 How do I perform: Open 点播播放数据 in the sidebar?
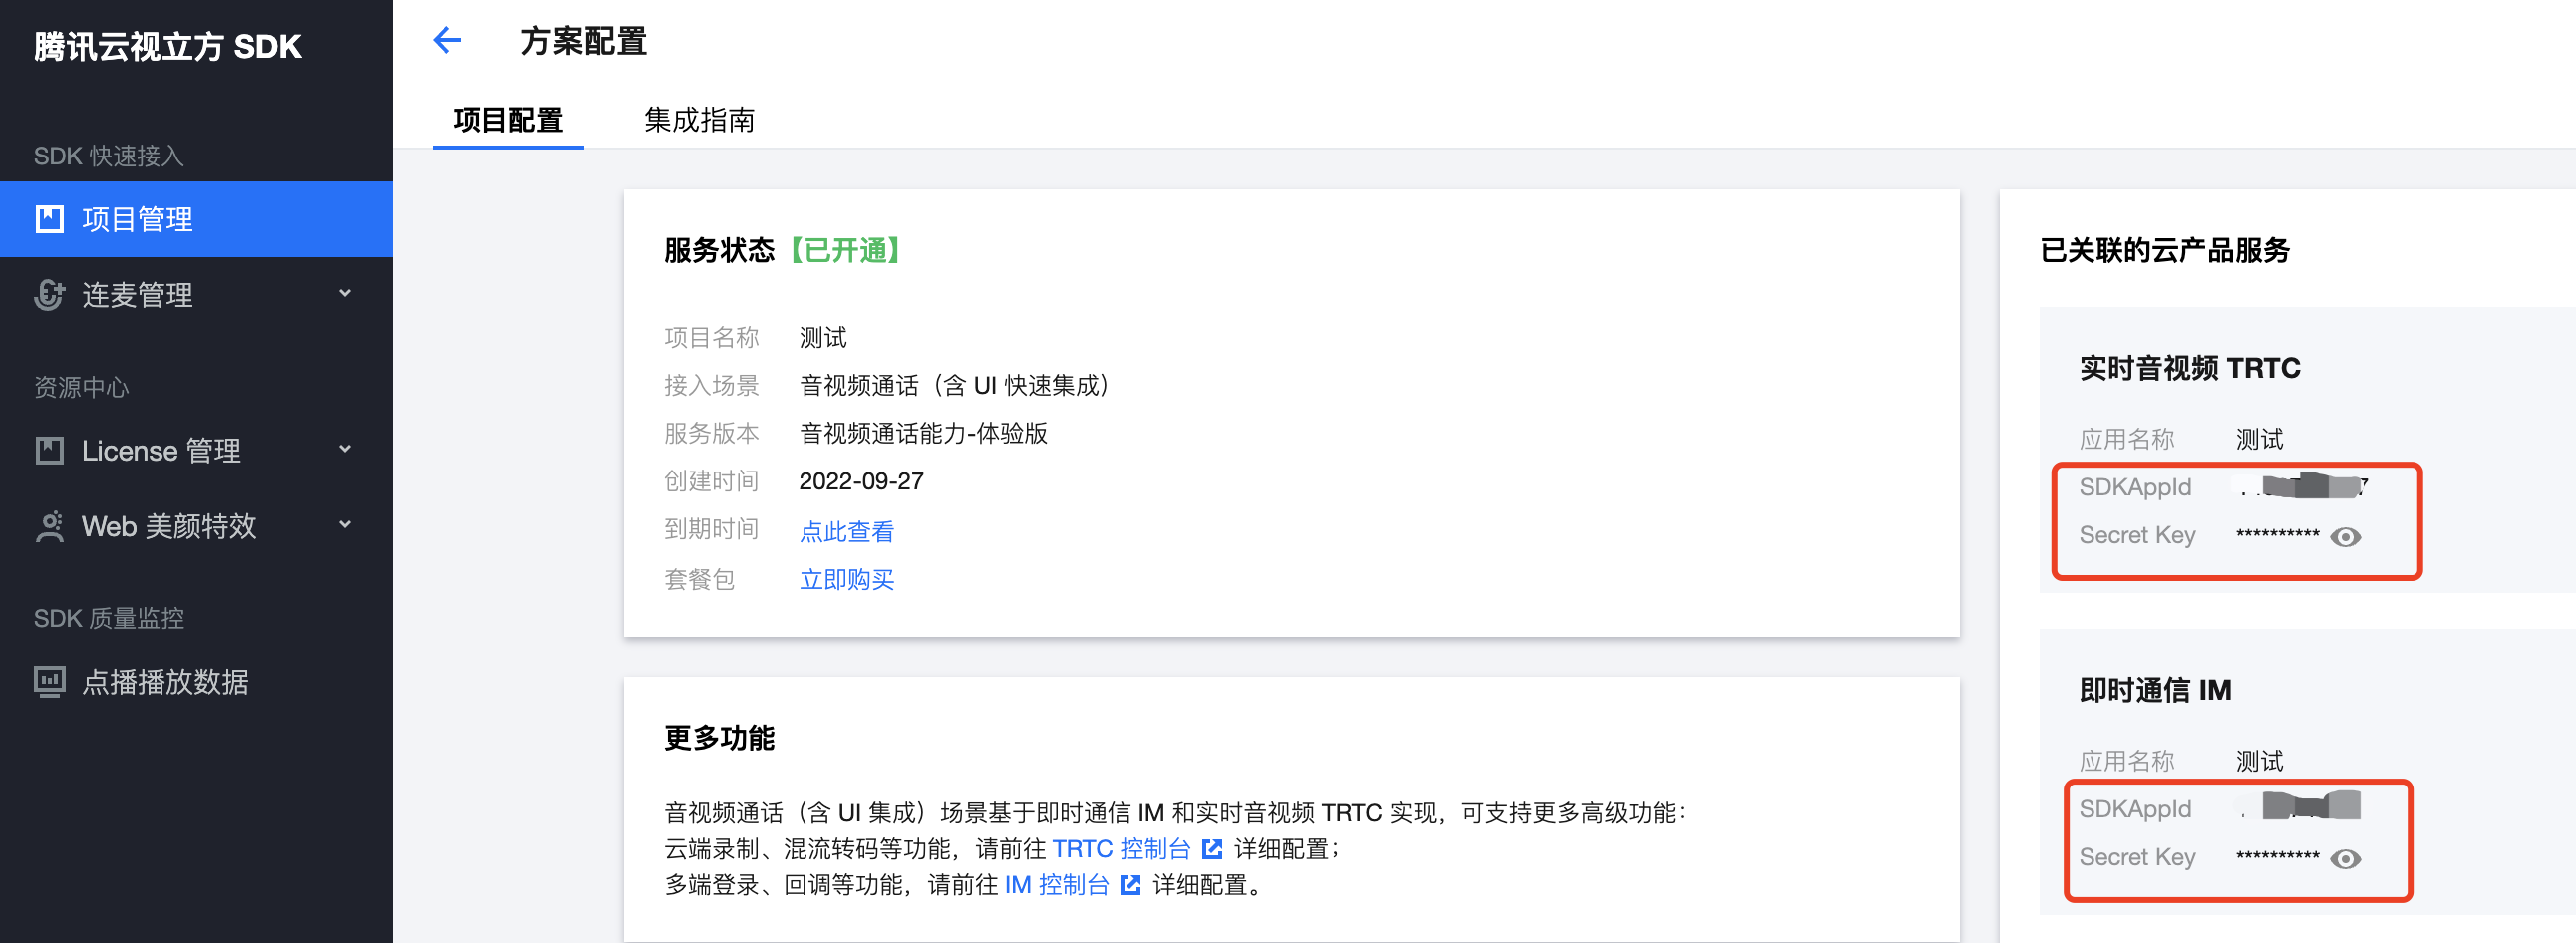click(196, 682)
